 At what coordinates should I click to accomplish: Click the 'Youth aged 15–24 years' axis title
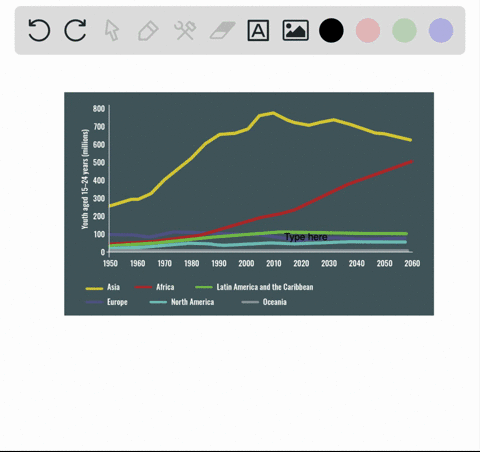(x=85, y=179)
